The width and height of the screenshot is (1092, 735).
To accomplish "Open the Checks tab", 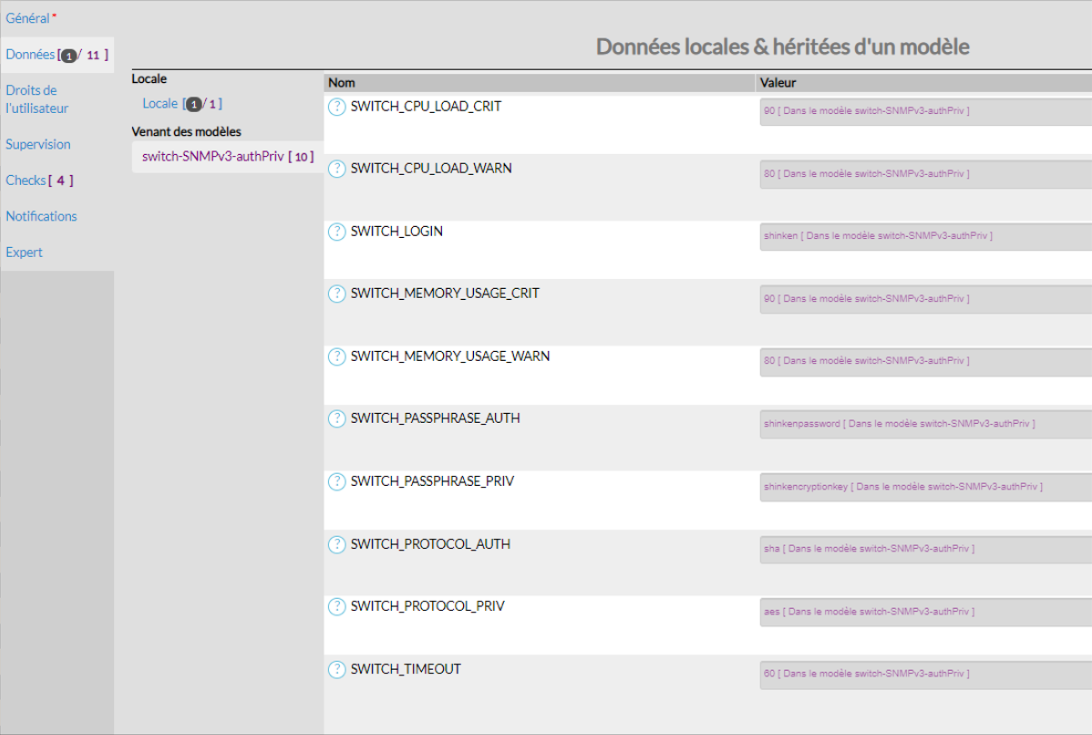I will [x=26, y=181].
